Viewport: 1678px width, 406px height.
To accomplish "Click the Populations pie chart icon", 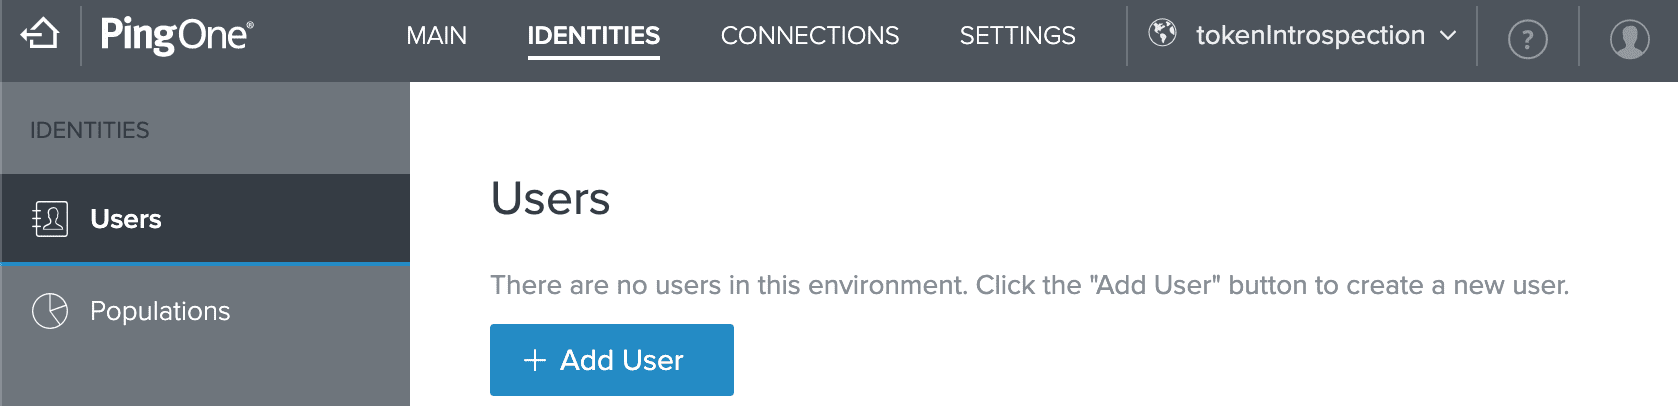I will point(50,311).
